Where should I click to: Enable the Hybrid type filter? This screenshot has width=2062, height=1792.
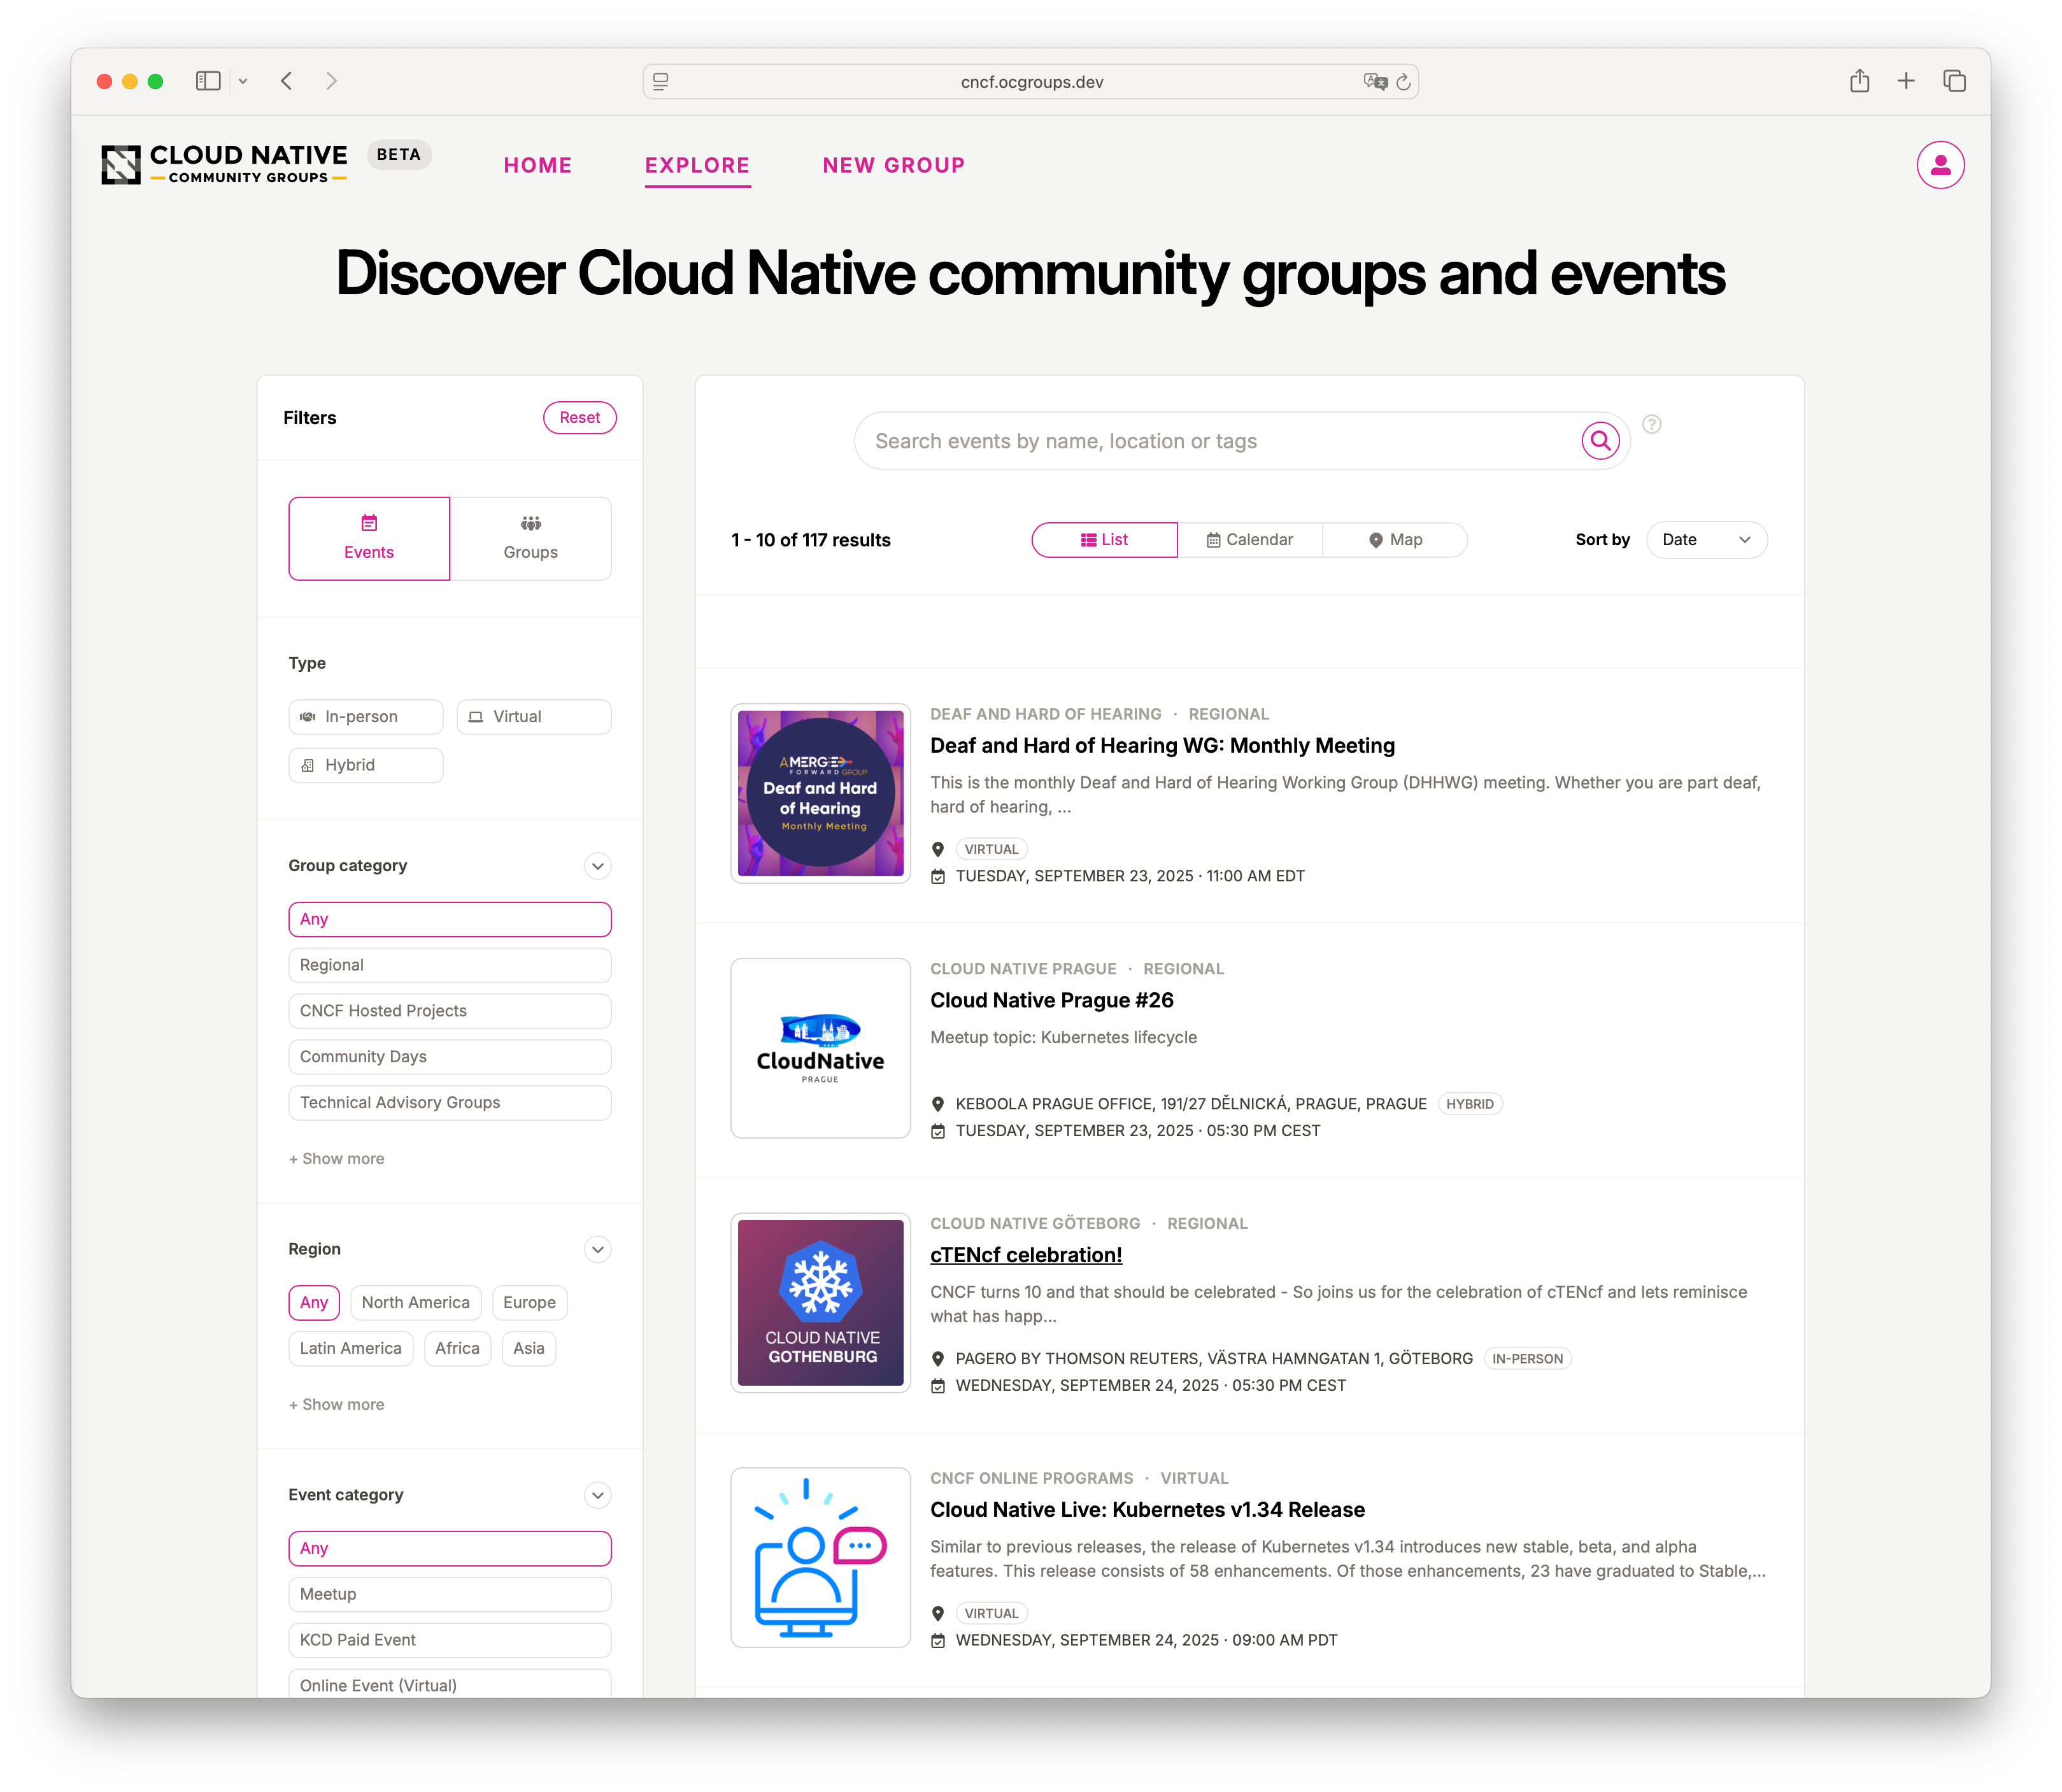point(366,765)
